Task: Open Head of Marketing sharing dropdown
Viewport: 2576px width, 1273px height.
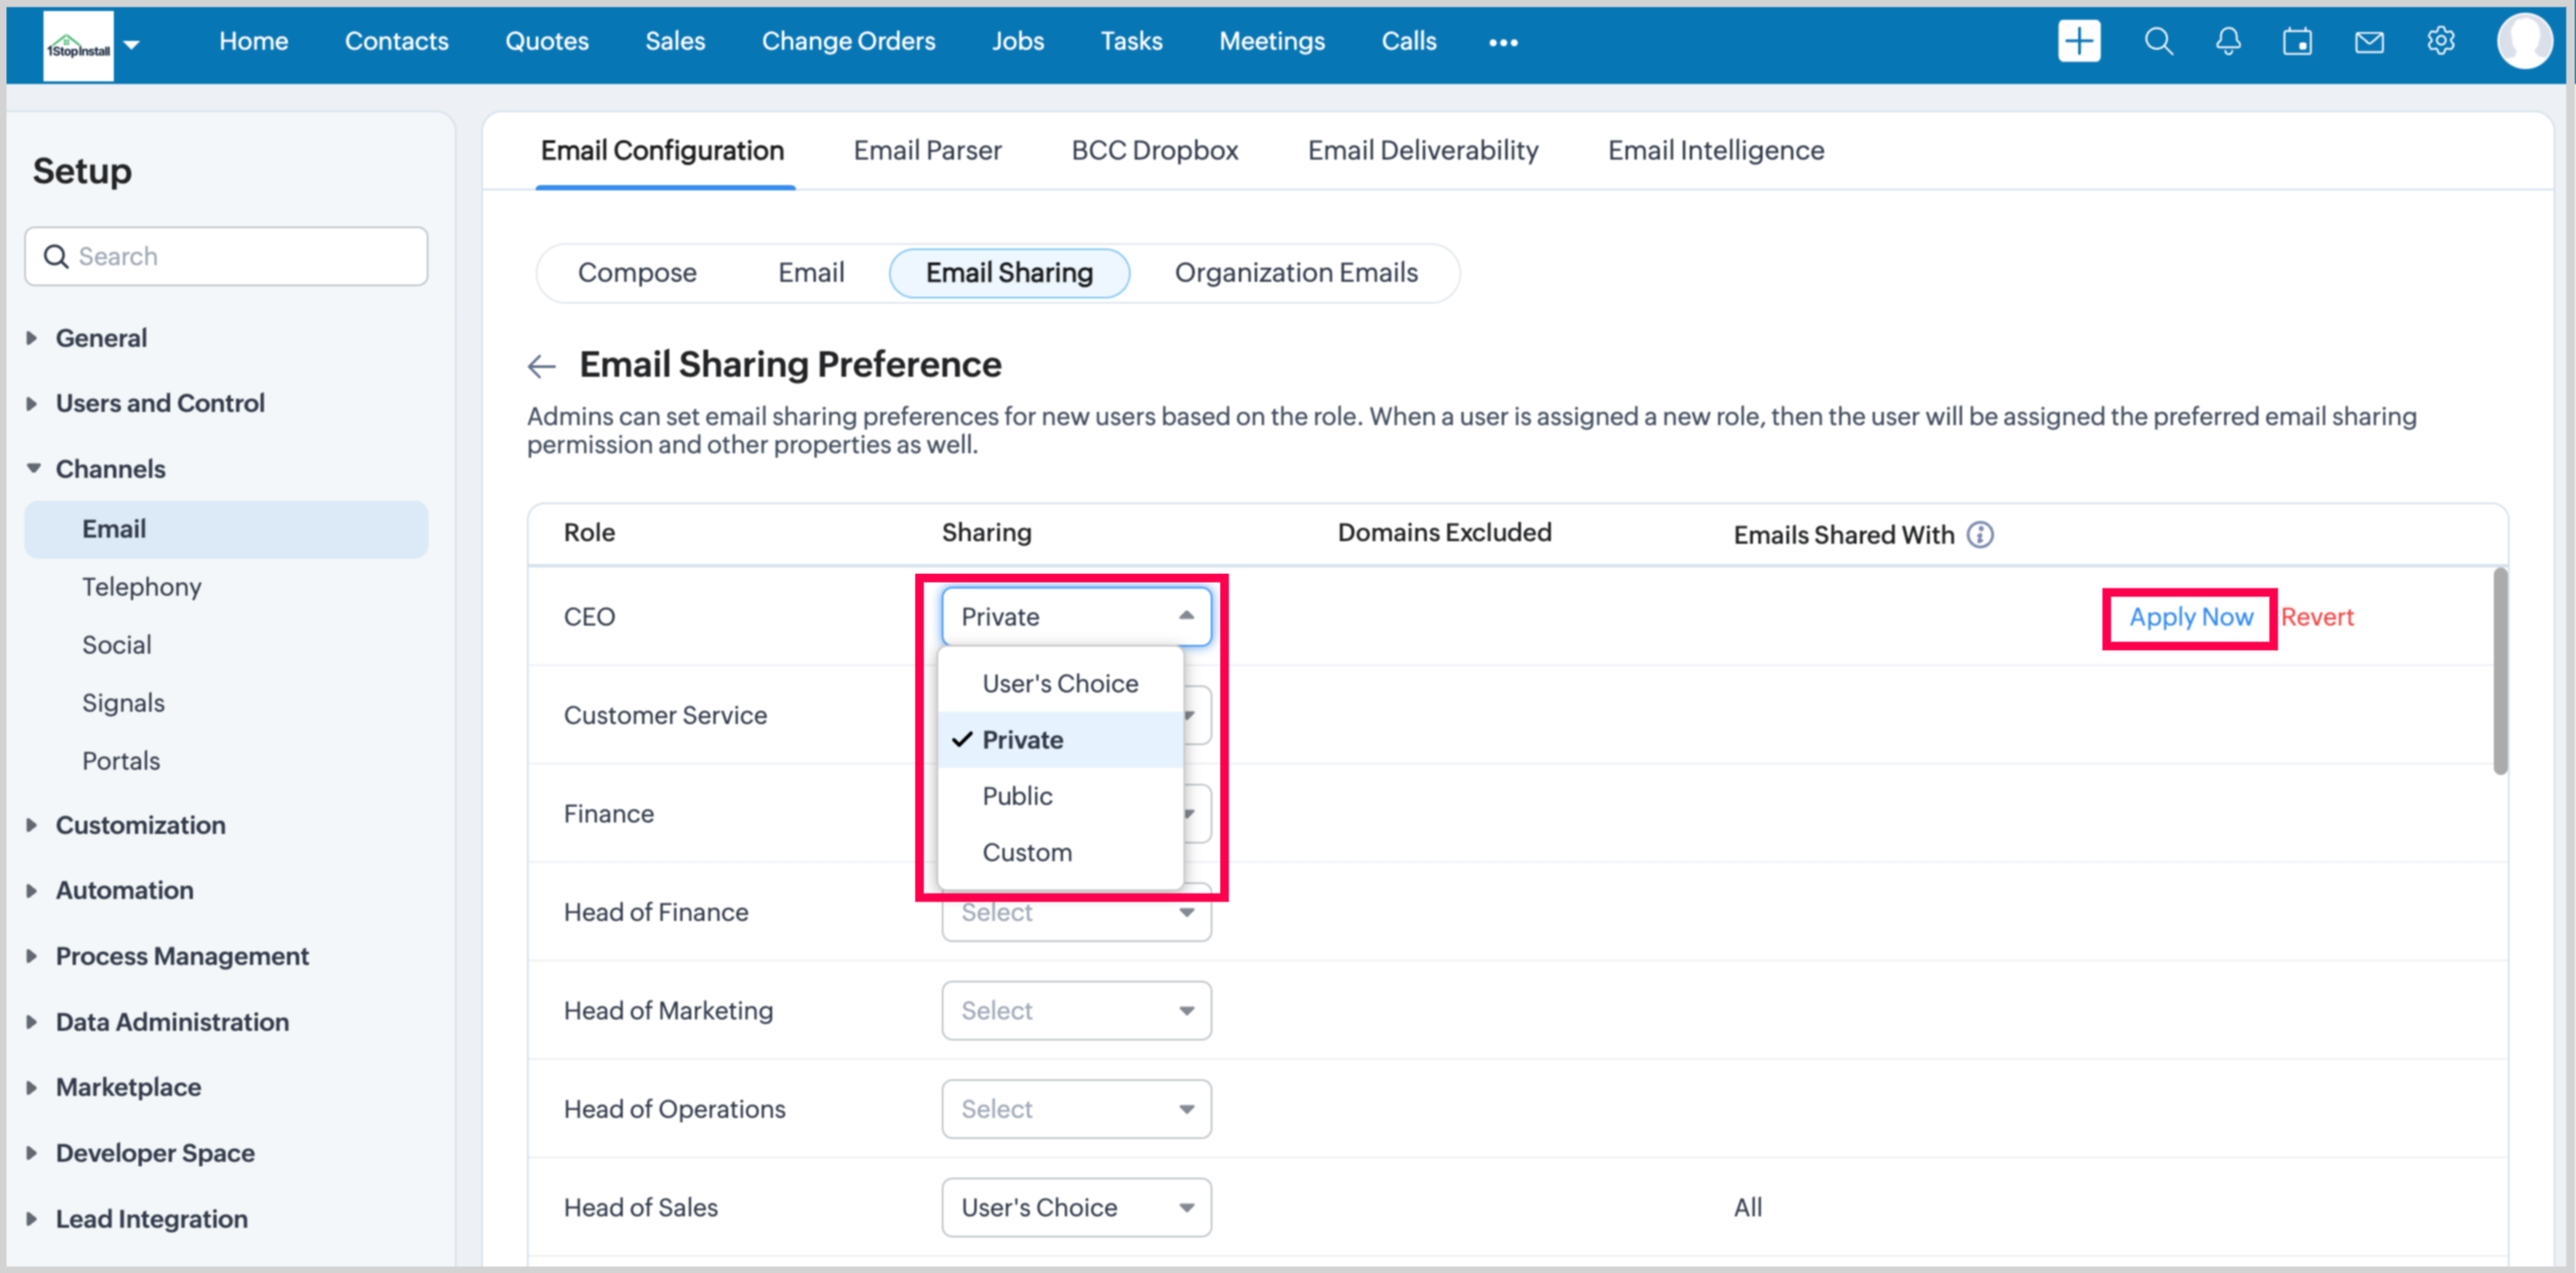Action: [1076, 1010]
